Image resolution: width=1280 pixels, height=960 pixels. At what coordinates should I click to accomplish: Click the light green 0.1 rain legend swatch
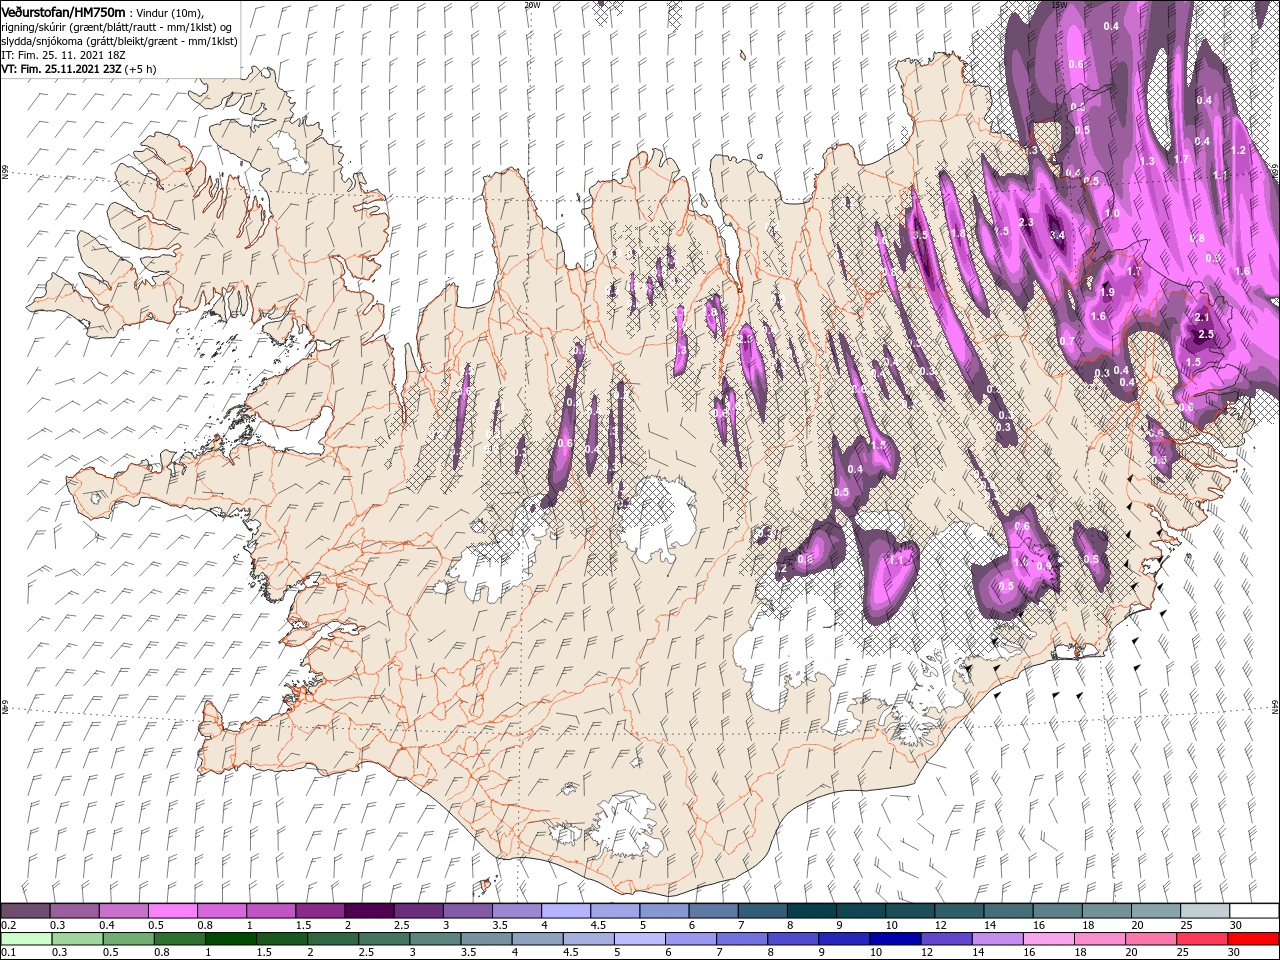coord(25,939)
